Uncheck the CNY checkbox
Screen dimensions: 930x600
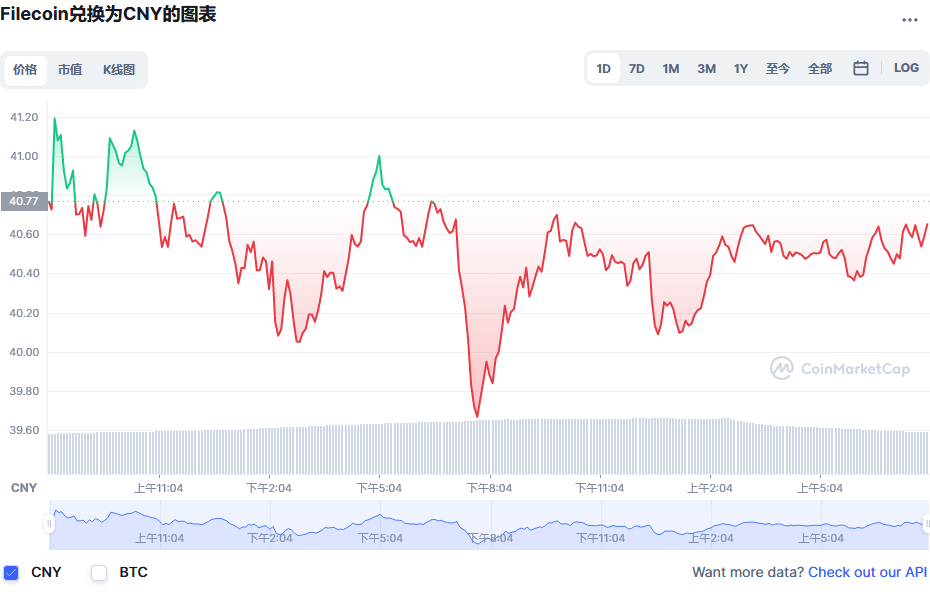tap(11, 573)
